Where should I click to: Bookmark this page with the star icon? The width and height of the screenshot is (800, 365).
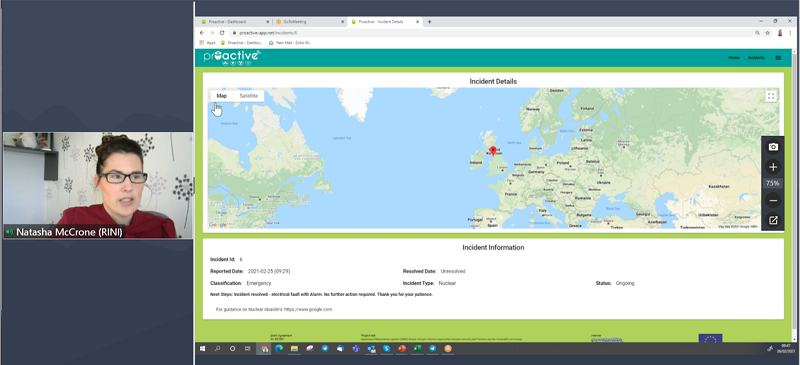tap(767, 33)
